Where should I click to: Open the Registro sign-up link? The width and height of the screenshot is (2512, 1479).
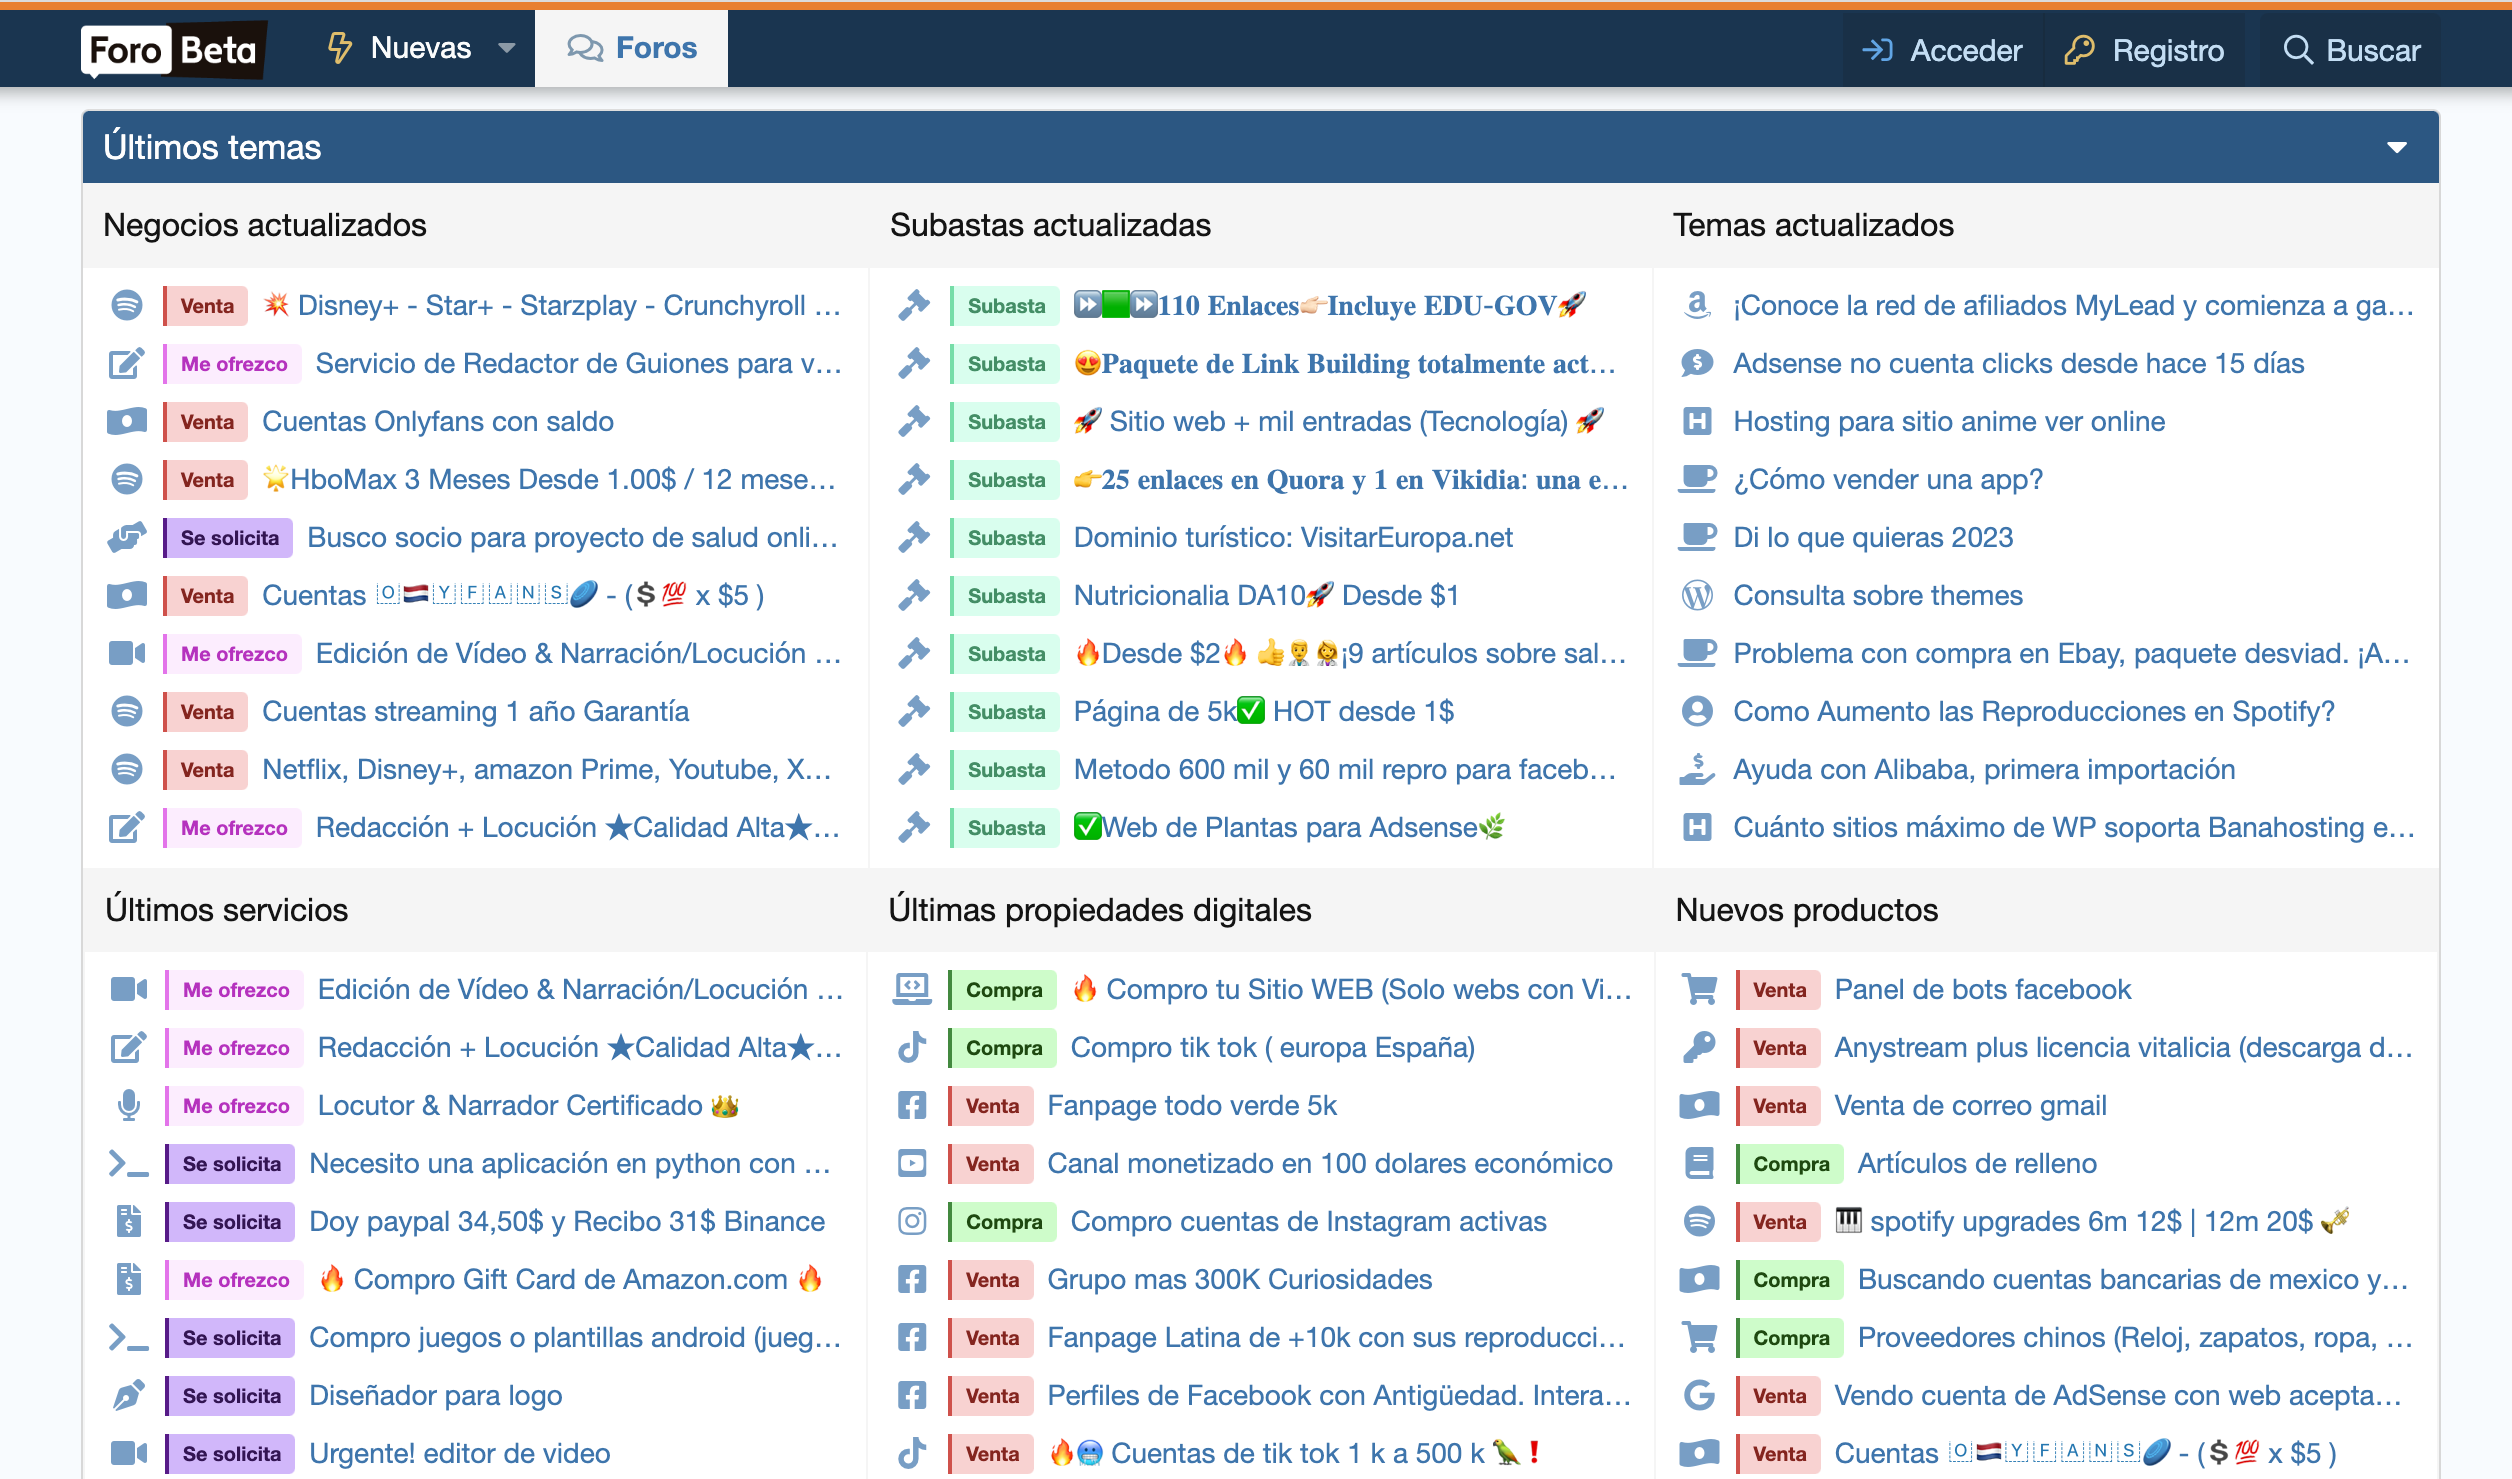(2144, 50)
